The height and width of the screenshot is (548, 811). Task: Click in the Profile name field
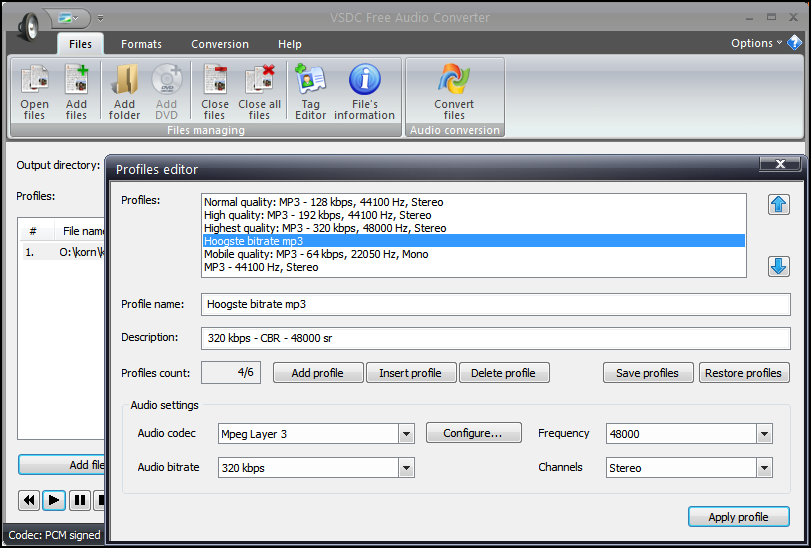click(495, 305)
